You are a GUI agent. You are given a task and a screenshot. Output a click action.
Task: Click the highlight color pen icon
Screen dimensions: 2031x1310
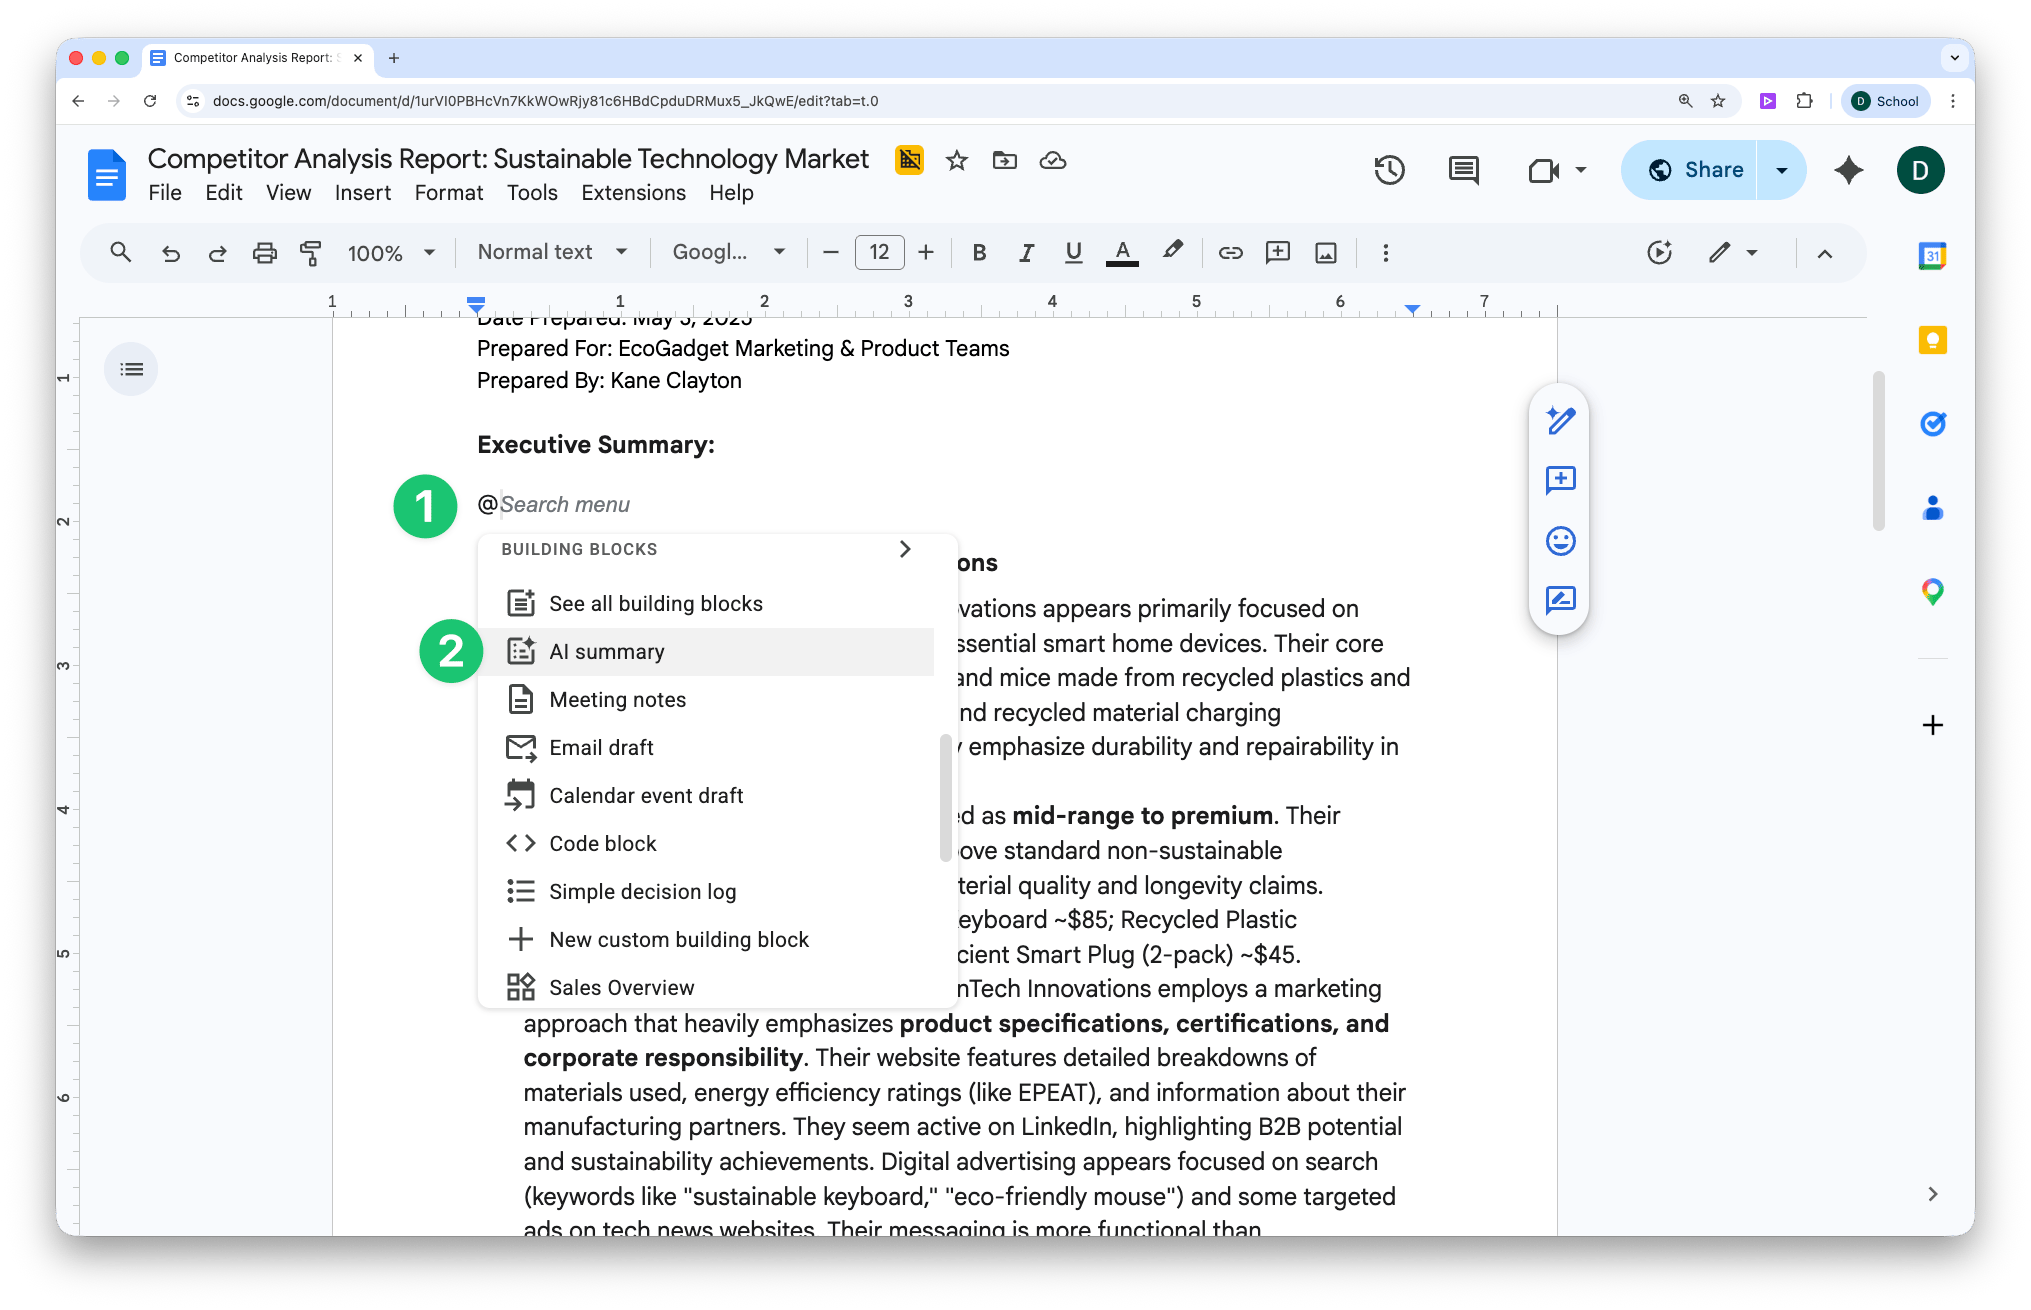(x=1173, y=251)
